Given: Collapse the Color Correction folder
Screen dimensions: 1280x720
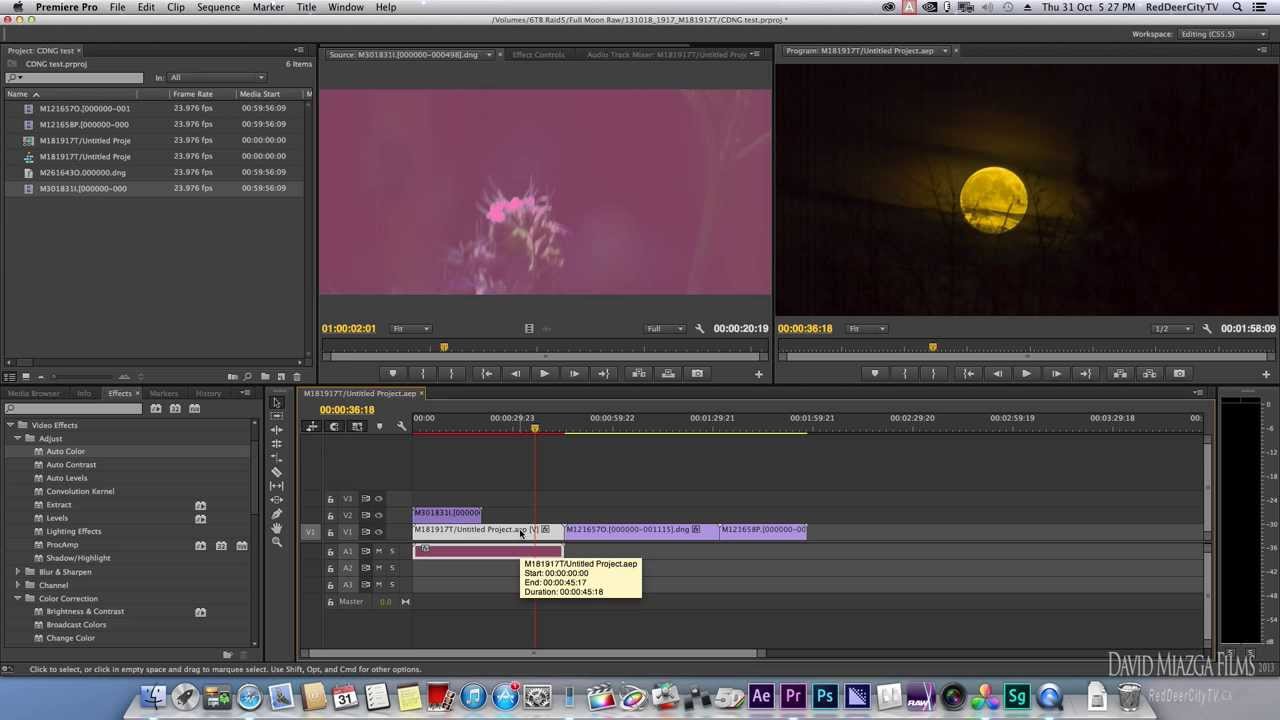Looking at the screenshot, I should 18,598.
